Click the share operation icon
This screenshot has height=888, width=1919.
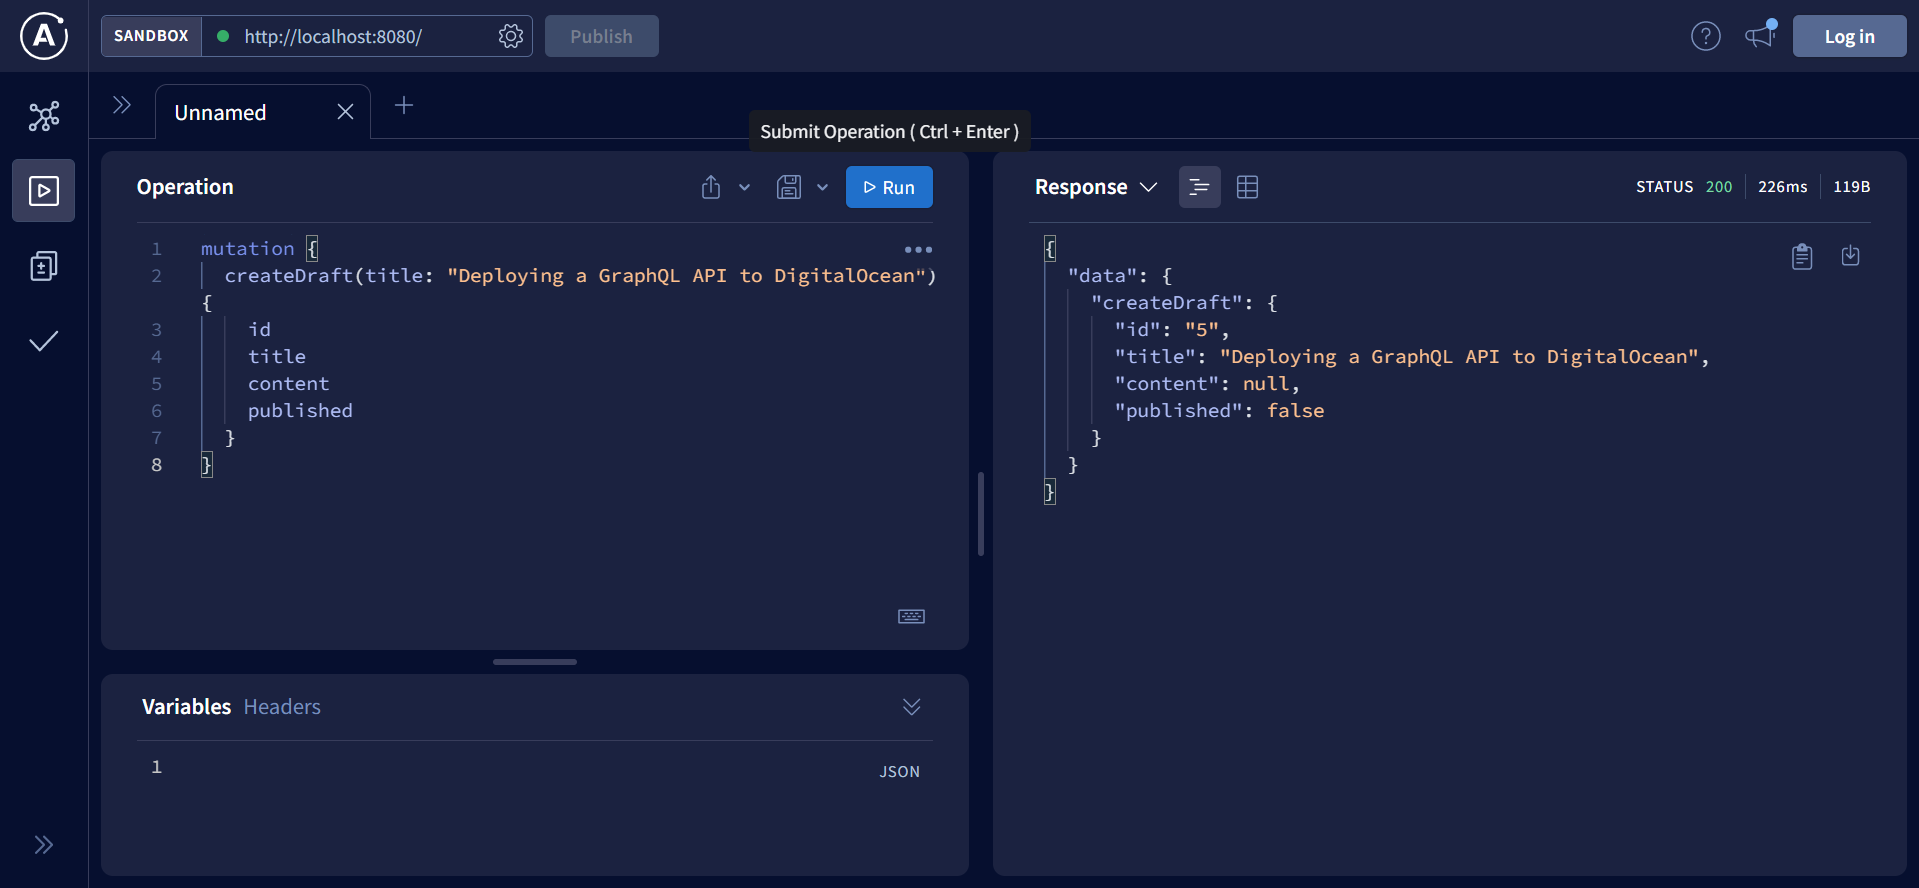click(x=711, y=187)
